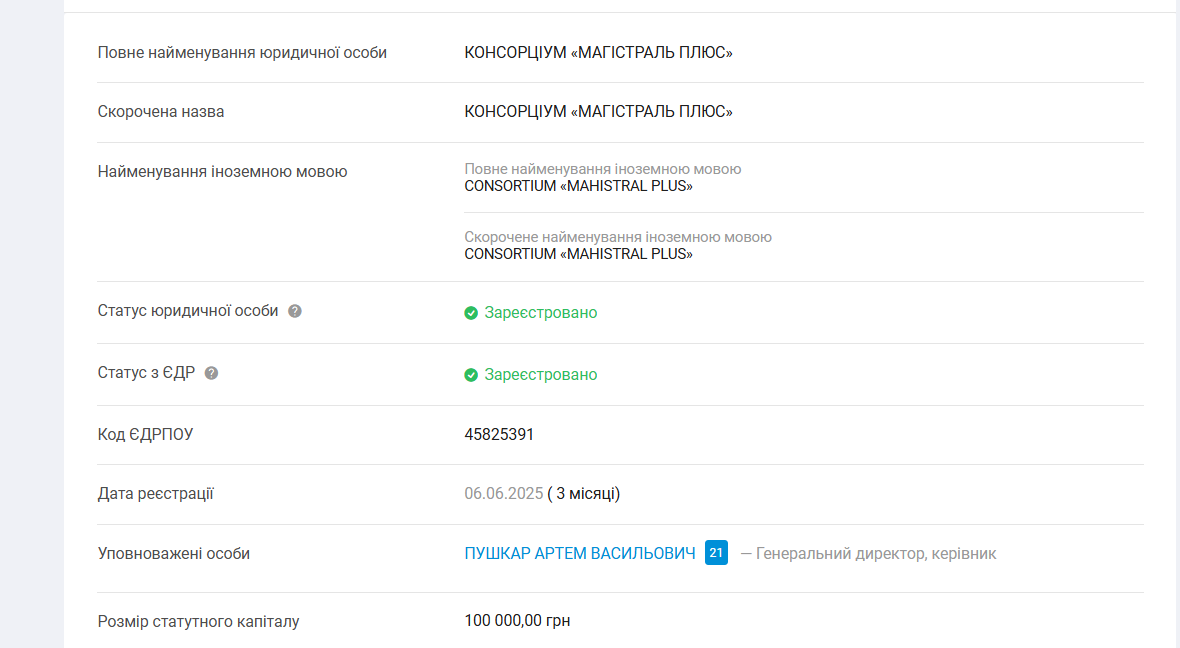Viewport: 1180px width, 648px height.
Task: Click green checkmark in legal entity status row
Action: pyautogui.click(x=471, y=313)
